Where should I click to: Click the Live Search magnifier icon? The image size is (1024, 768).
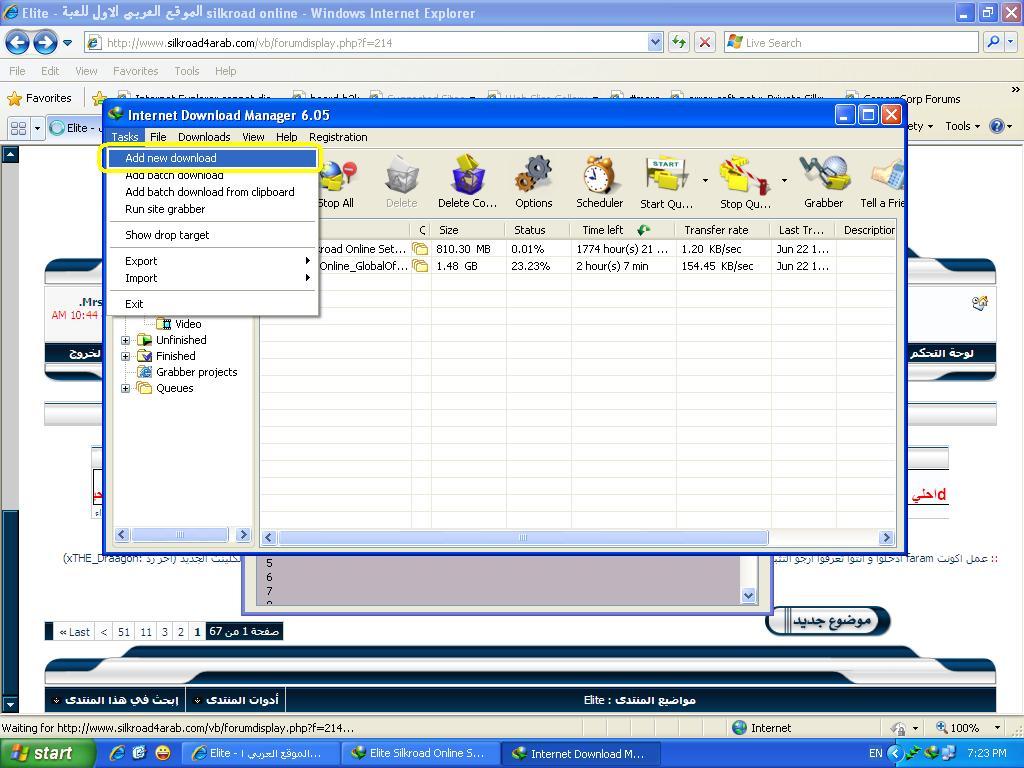click(993, 43)
